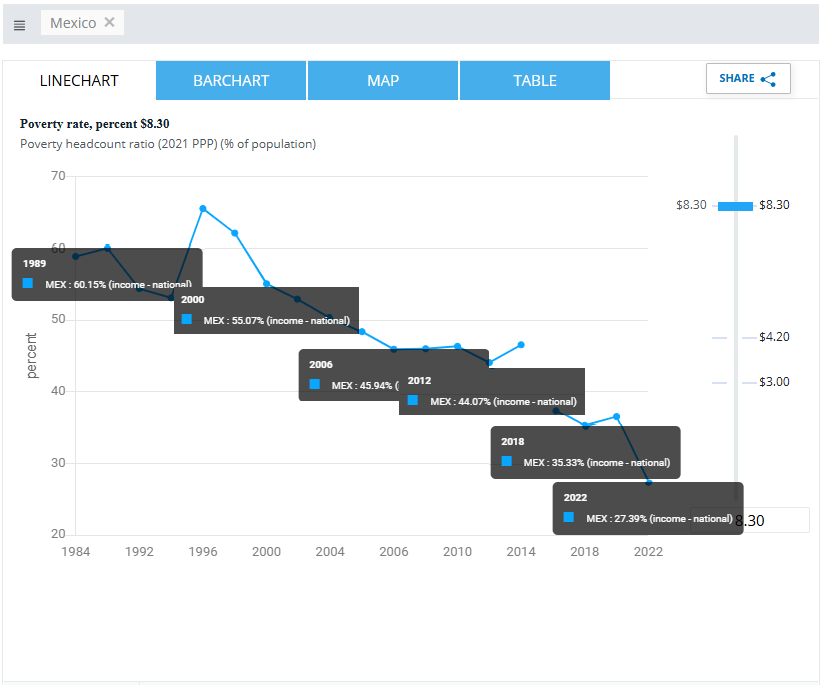This screenshot has height=685, width=825.
Task: Click the 1996 peak data point
Action: tap(203, 209)
